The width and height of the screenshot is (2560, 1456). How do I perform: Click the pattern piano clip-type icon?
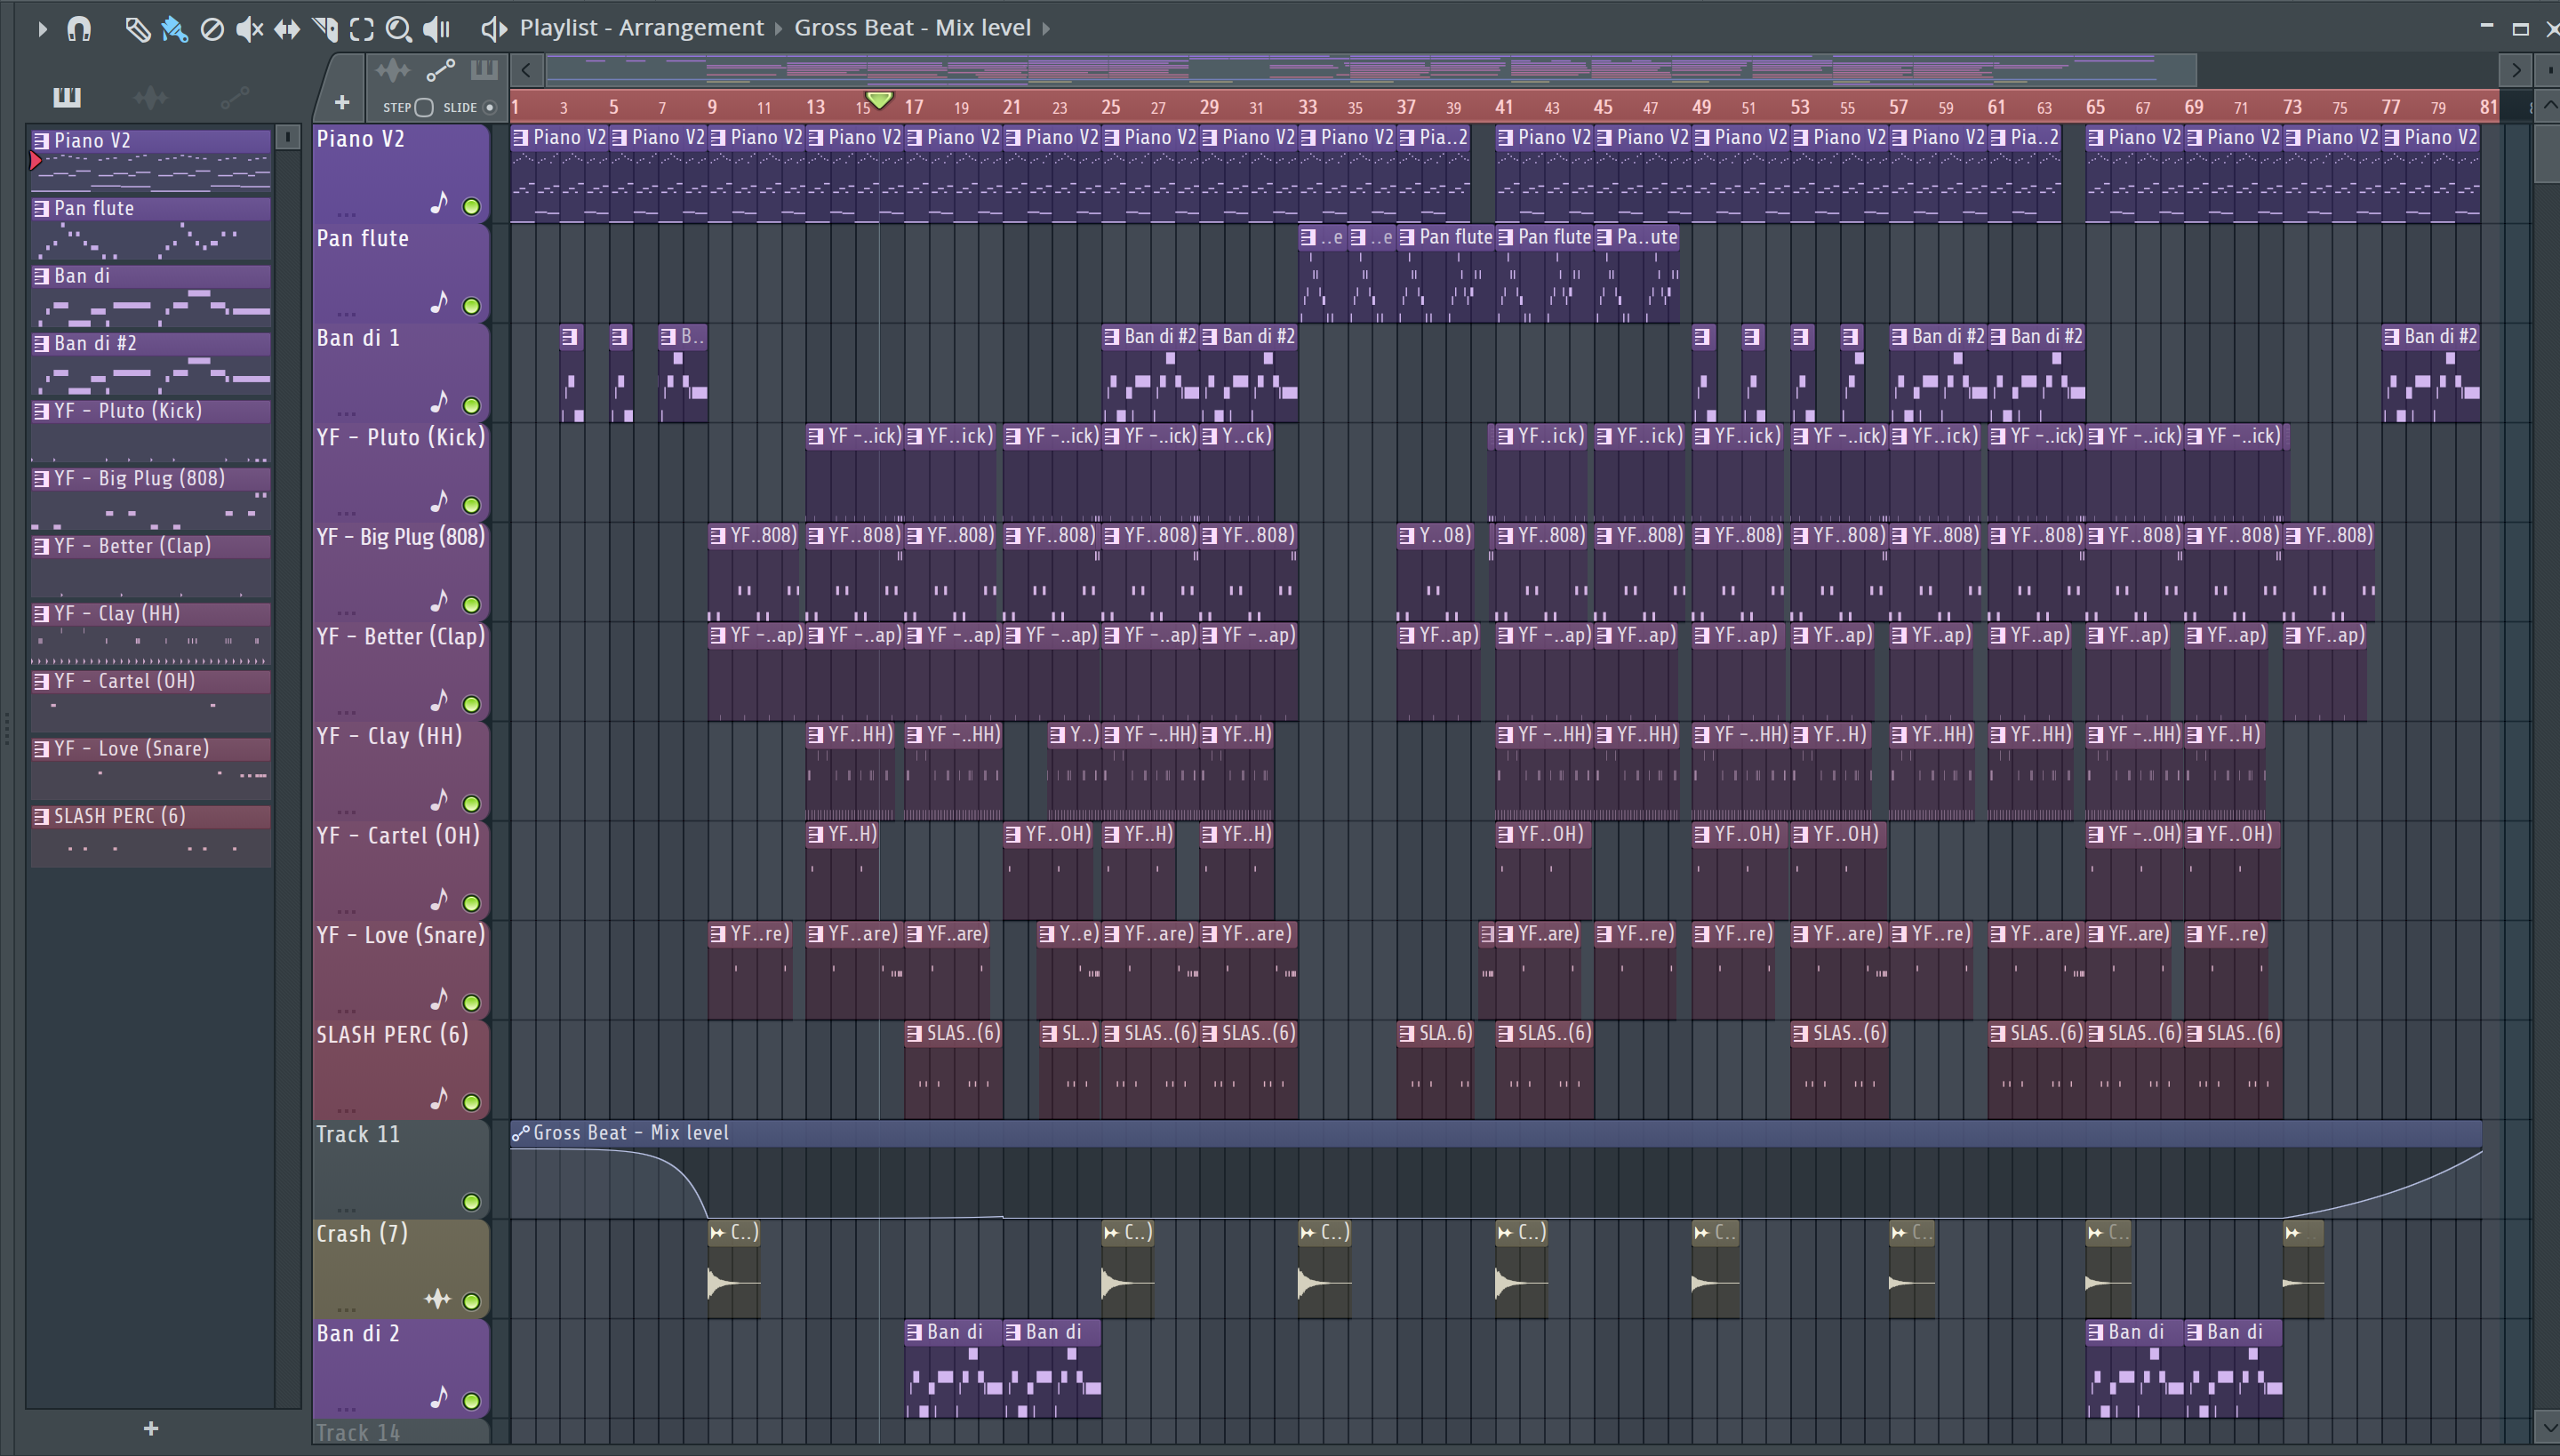tap(484, 70)
